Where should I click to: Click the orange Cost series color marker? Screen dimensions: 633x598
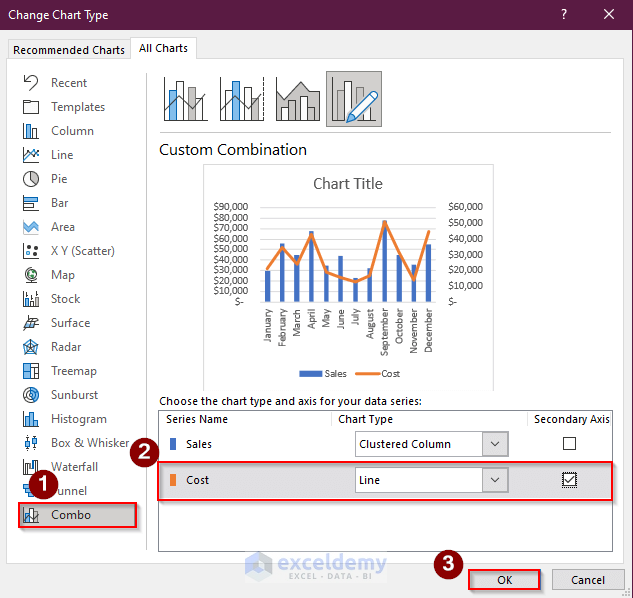(173, 480)
